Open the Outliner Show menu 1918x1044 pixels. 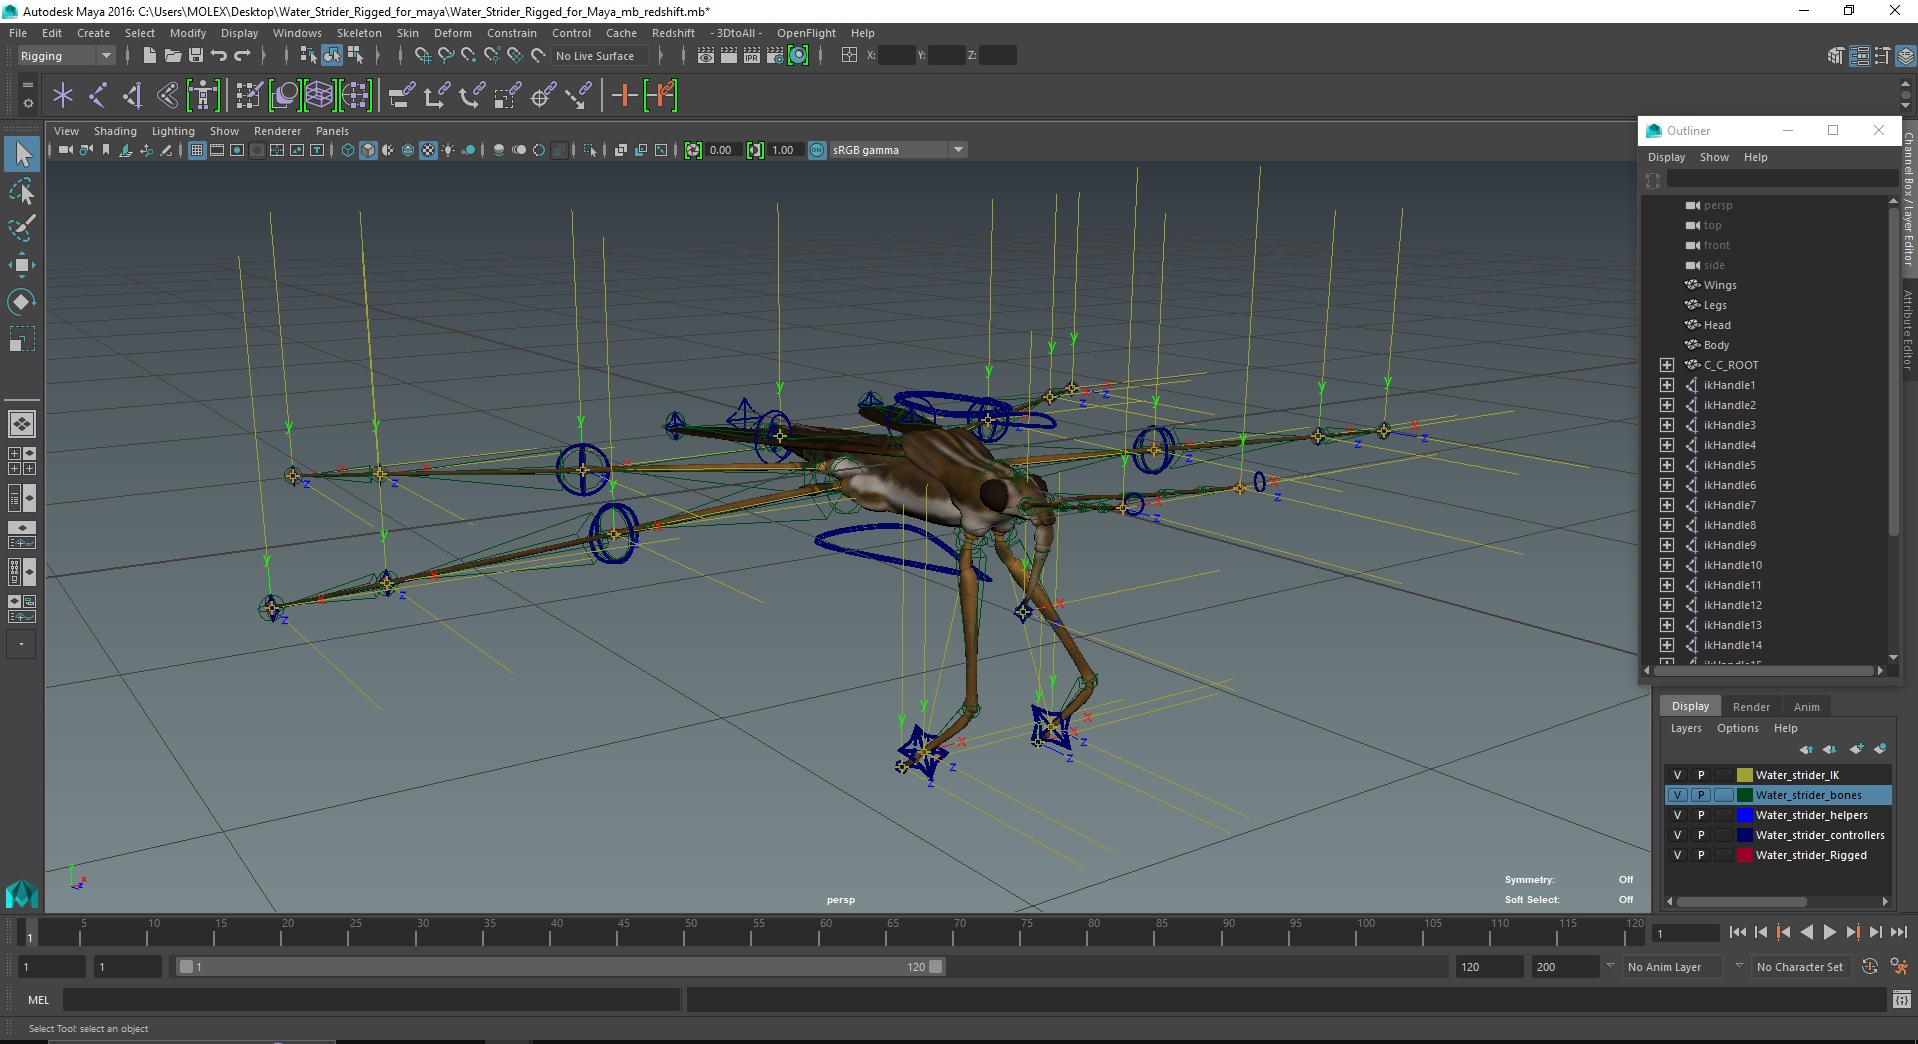[x=1714, y=157]
